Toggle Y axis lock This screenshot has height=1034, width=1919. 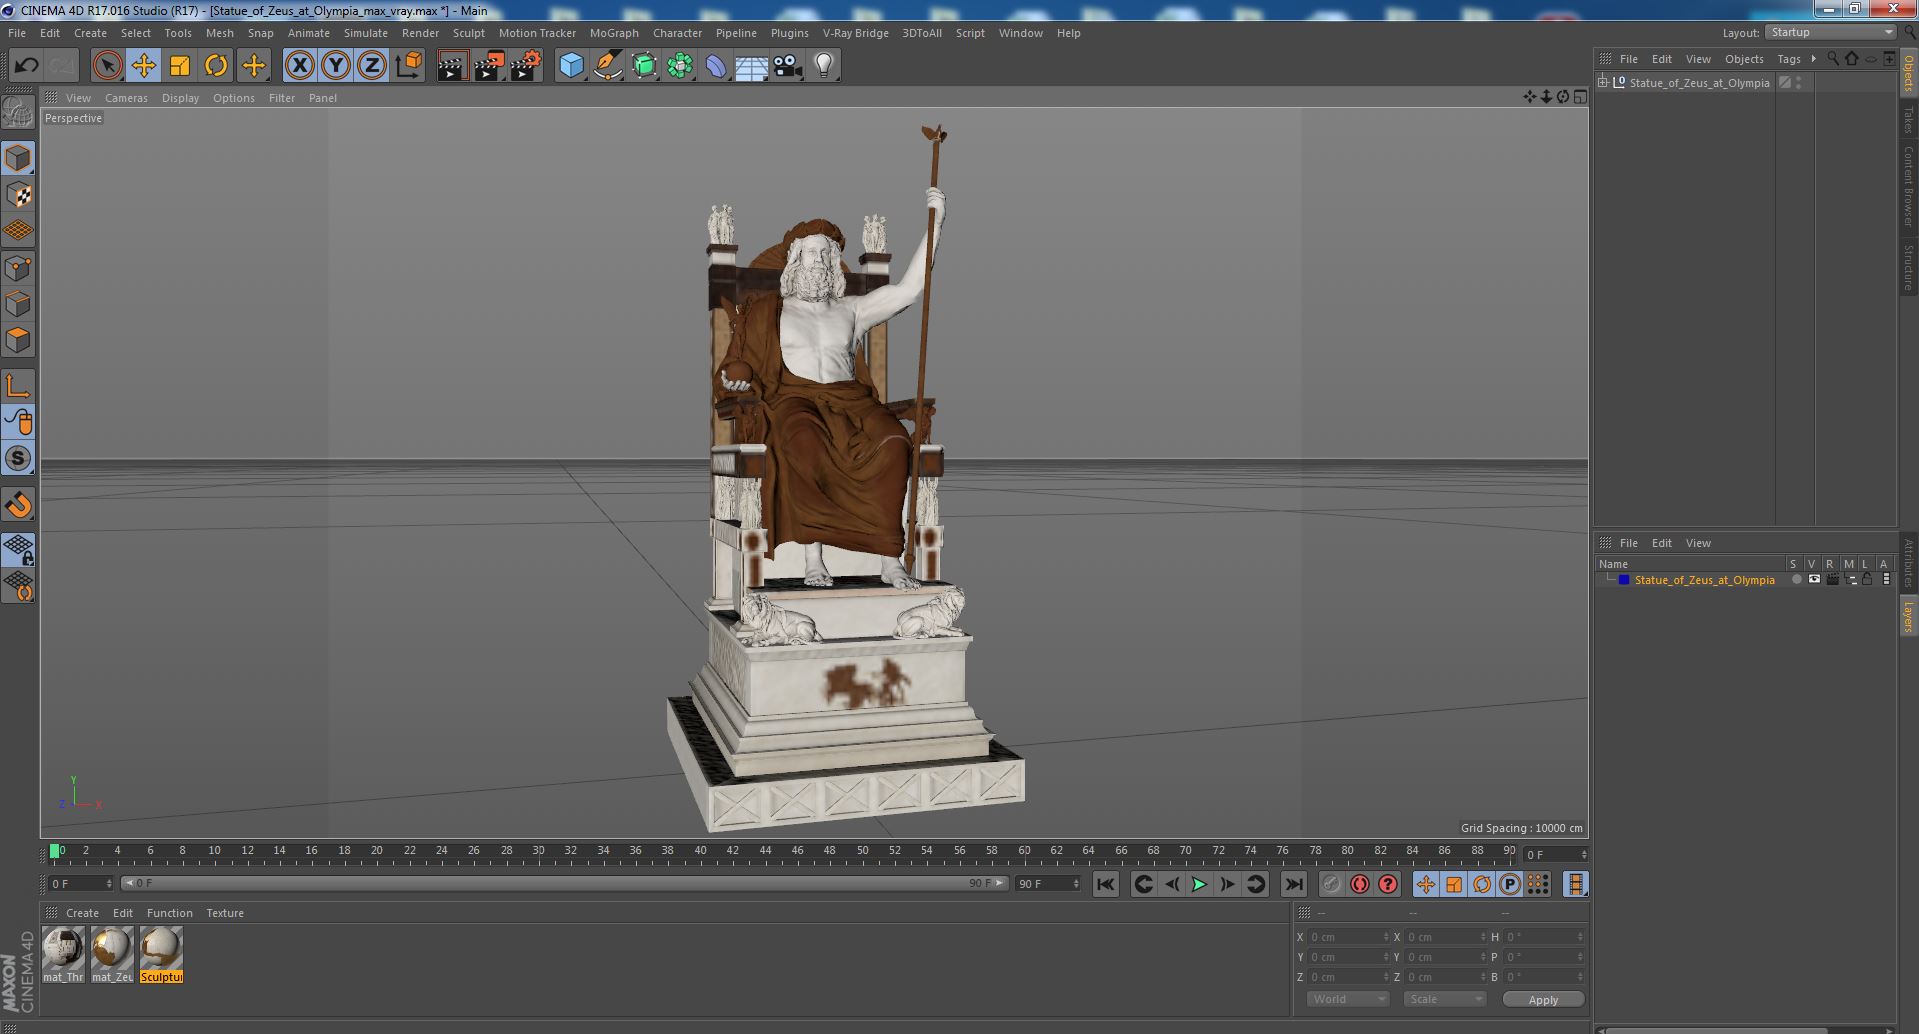click(x=336, y=66)
